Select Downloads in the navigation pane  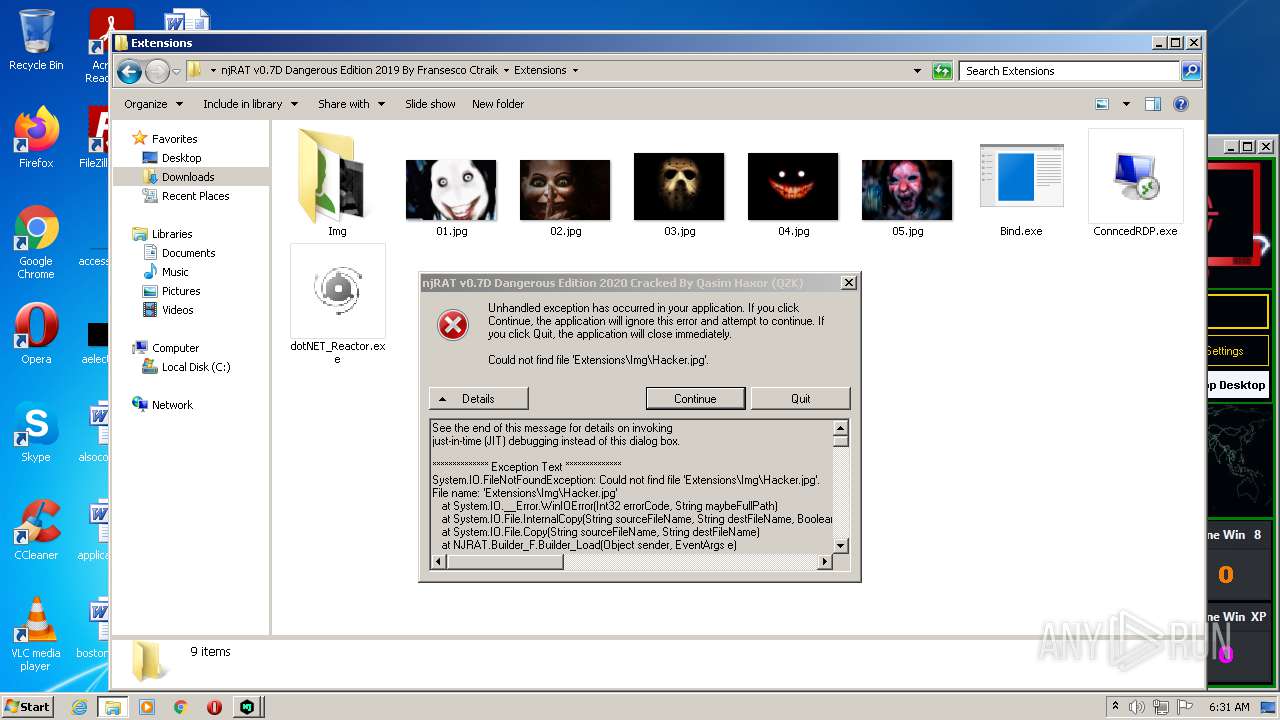click(188, 177)
